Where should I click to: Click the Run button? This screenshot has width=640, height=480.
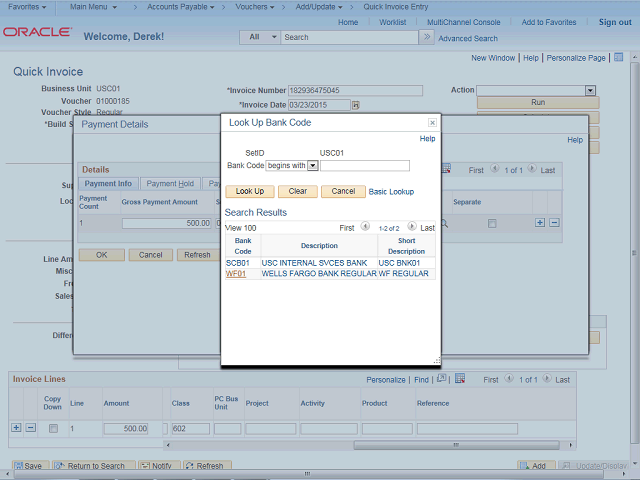pos(538,102)
